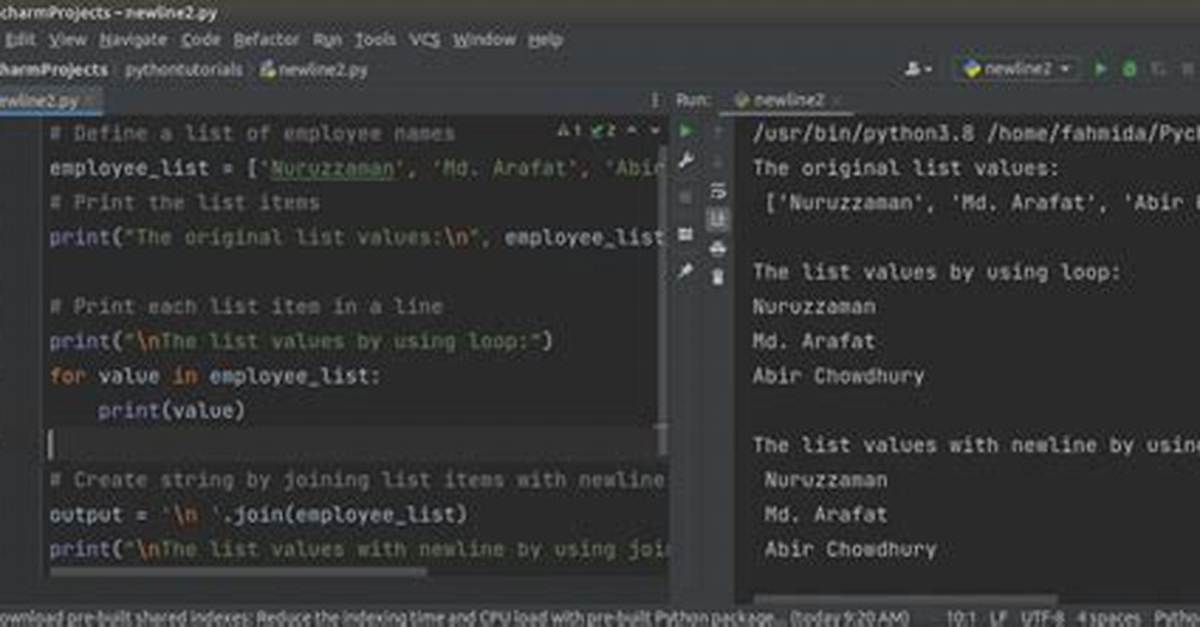The height and width of the screenshot is (627, 1200).
Task: Open the Tools menu
Action: click(375, 40)
